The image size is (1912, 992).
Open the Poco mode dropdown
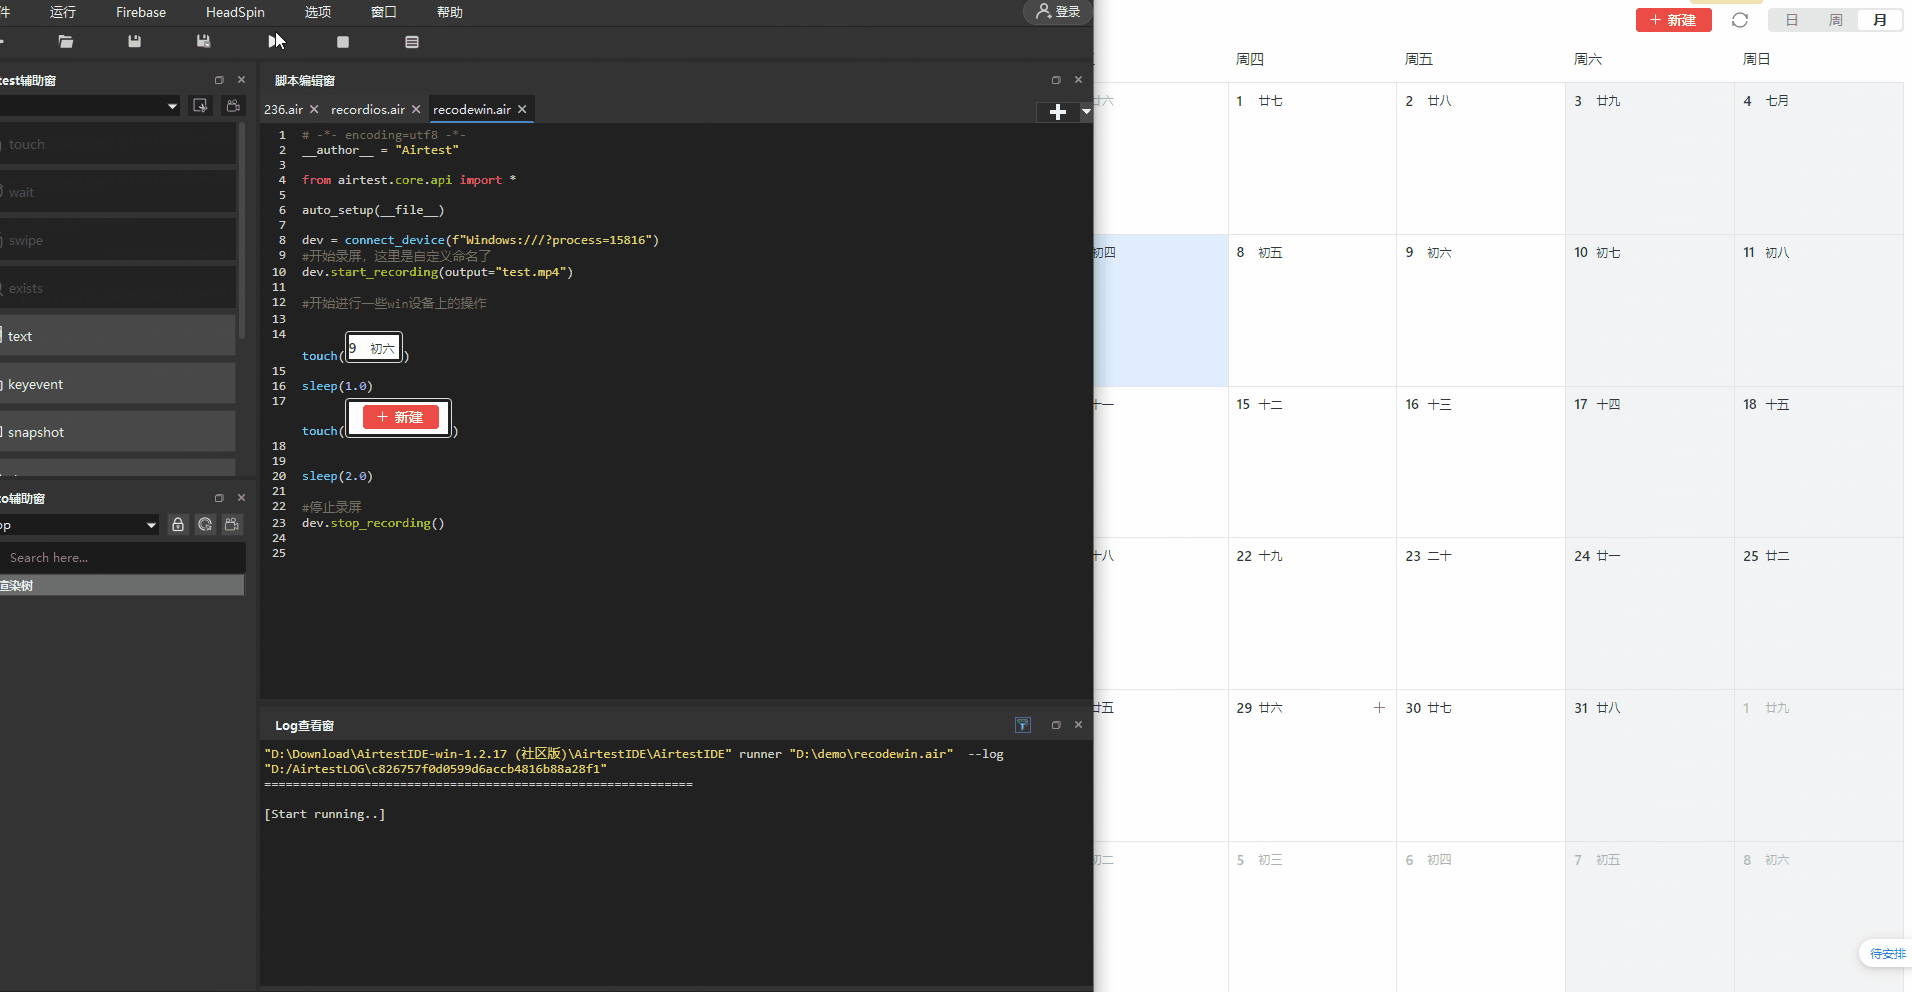pyautogui.click(x=151, y=524)
